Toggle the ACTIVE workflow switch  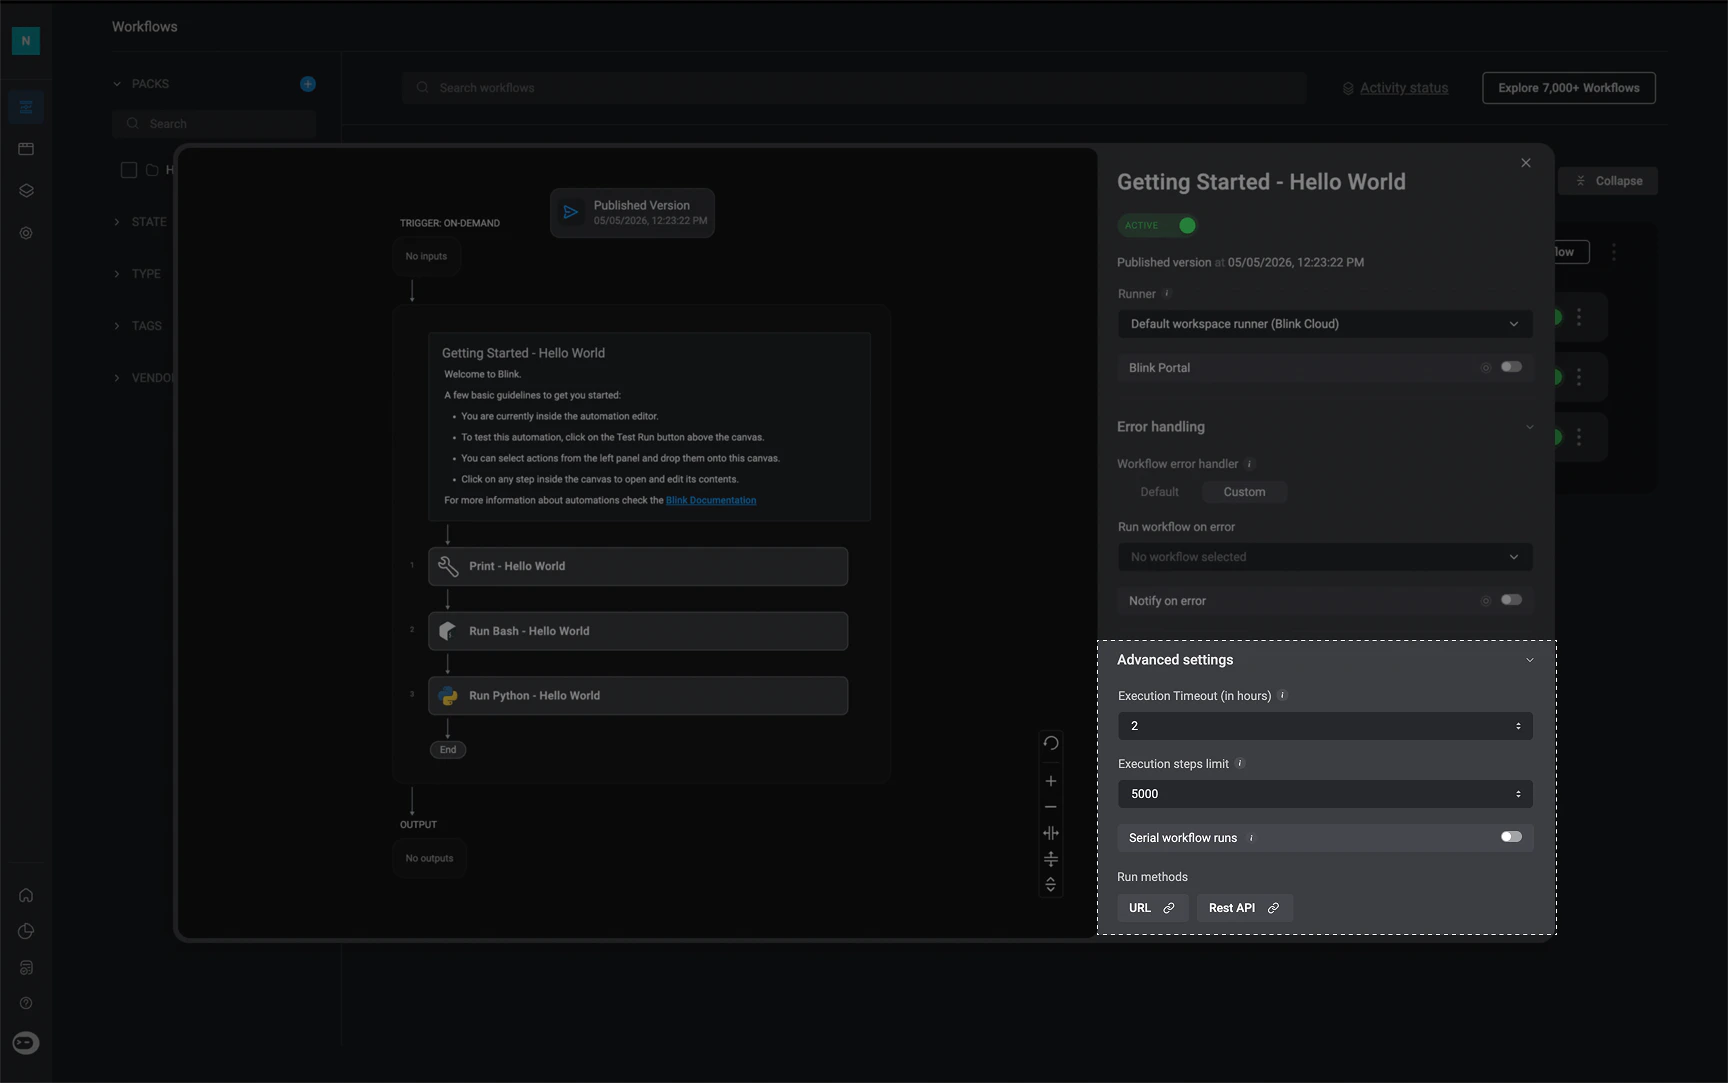tap(1187, 225)
